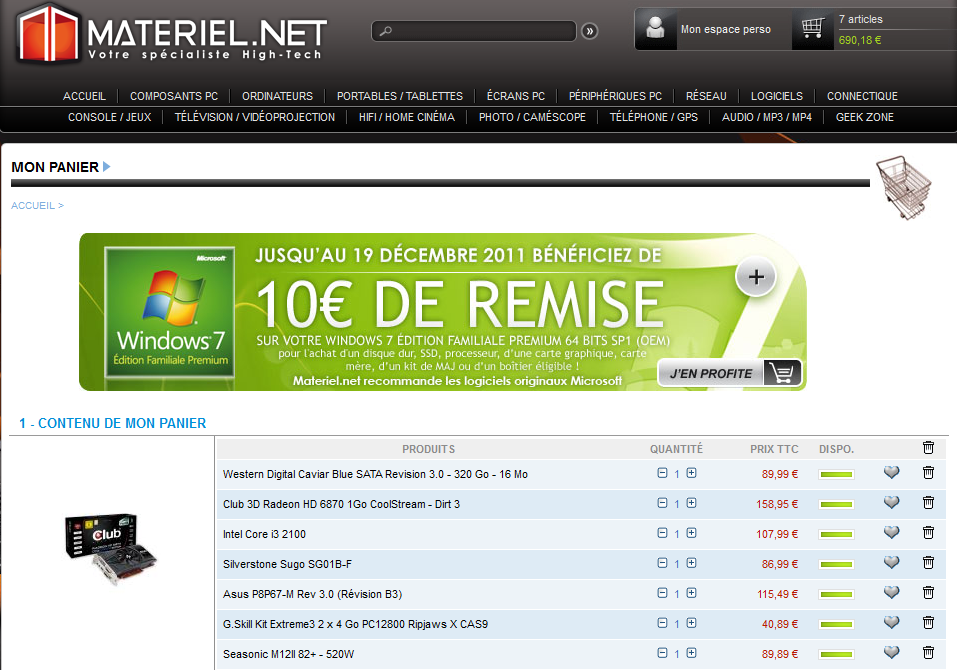
Task: Click availability bar for Intel Core i3 2100
Action: pos(836,534)
